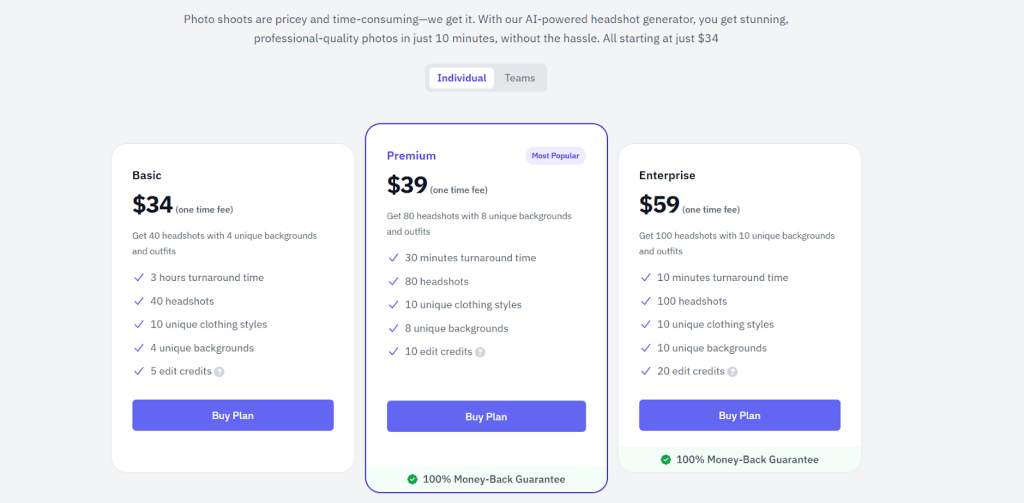
Task: Buy the Basic $34 plan
Action: tap(233, 415)
